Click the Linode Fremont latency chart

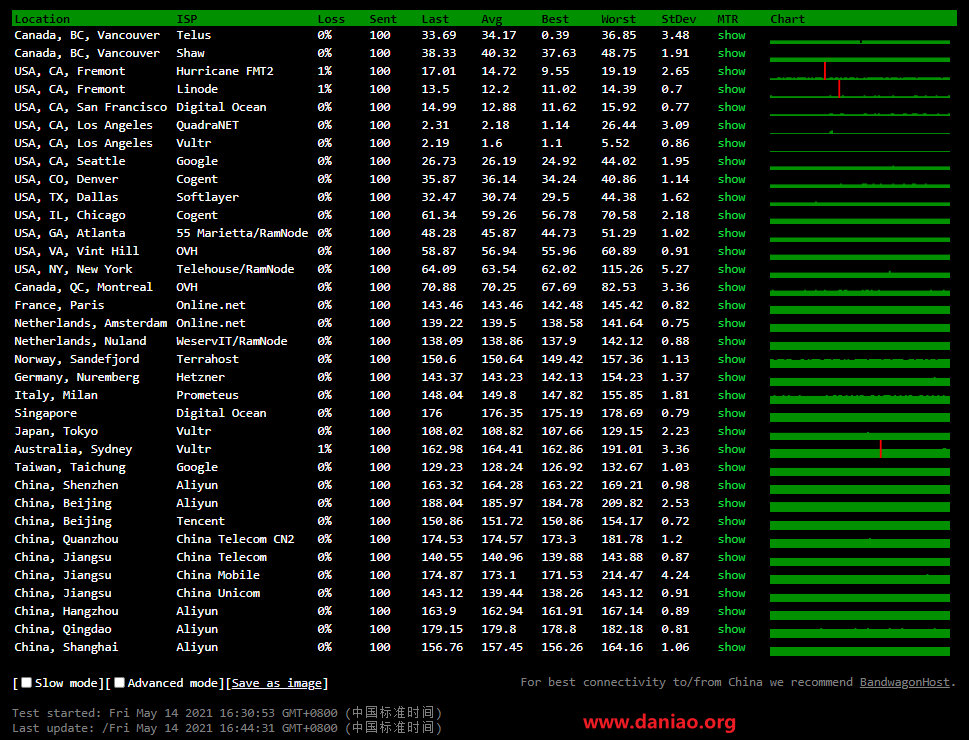click(x=860, y=89)
